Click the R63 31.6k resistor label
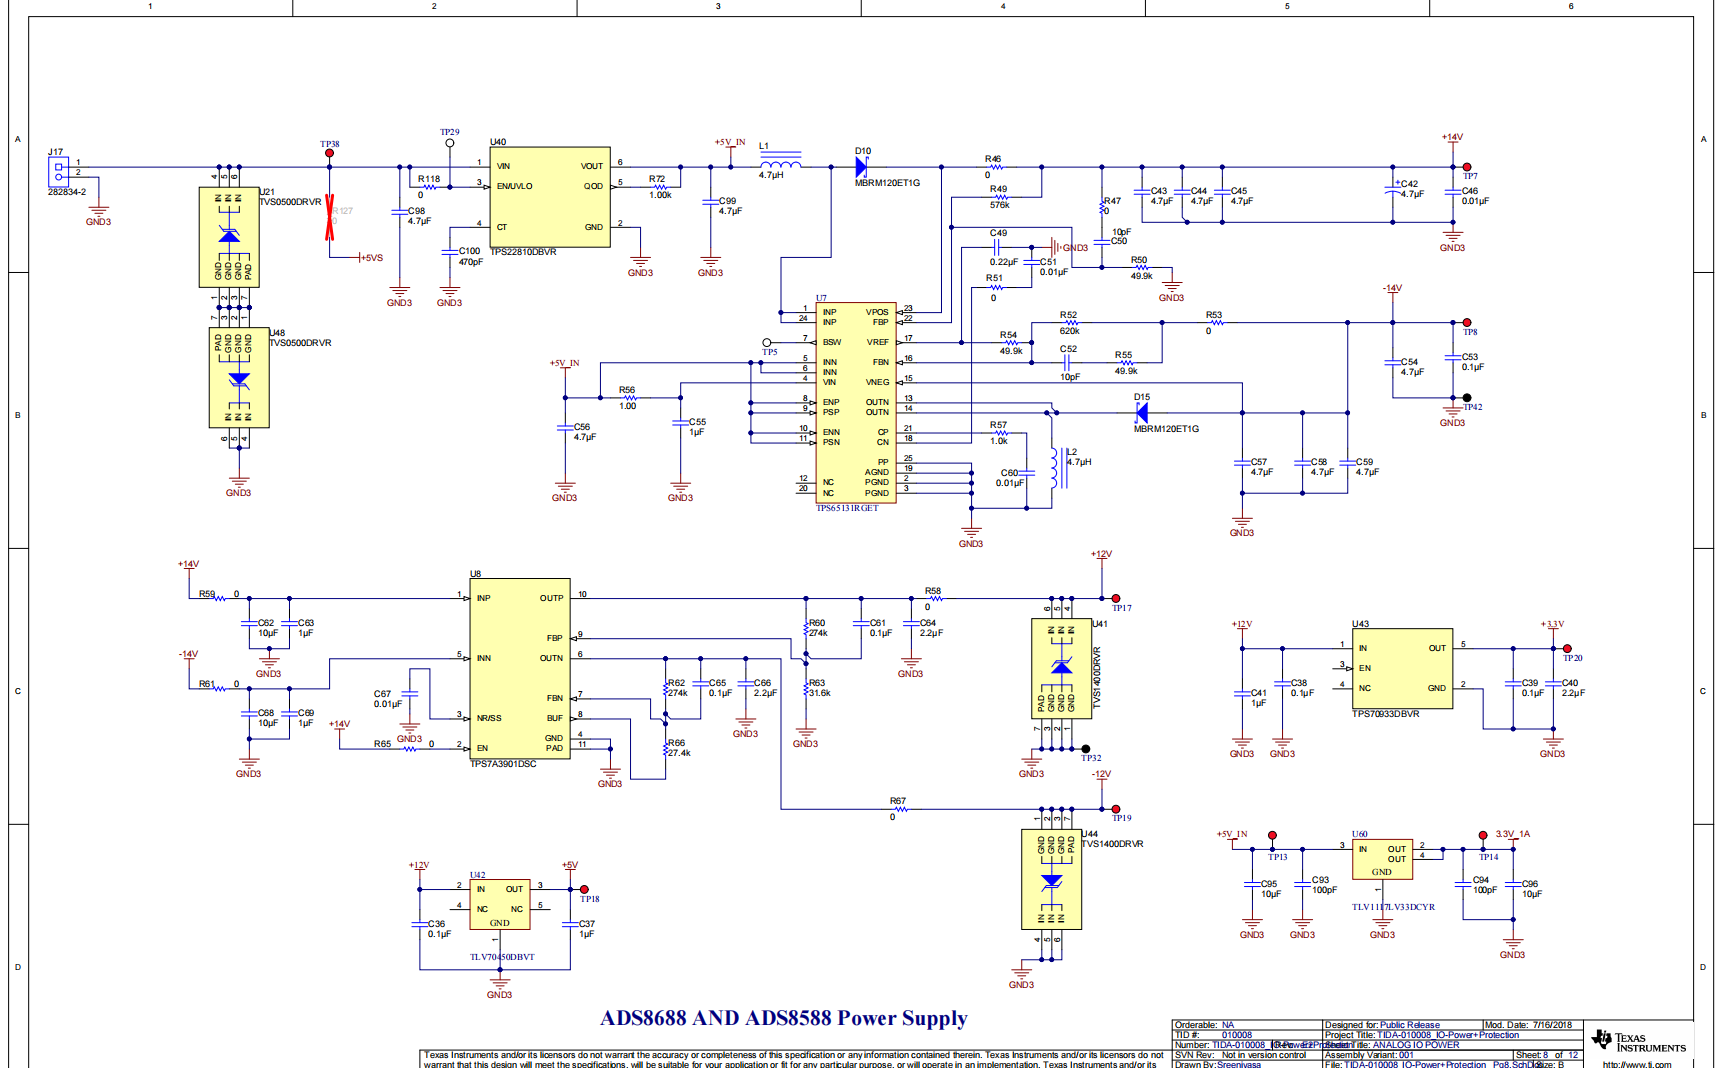Viewport: 1717px width, 1068px height. click(819, 688)
